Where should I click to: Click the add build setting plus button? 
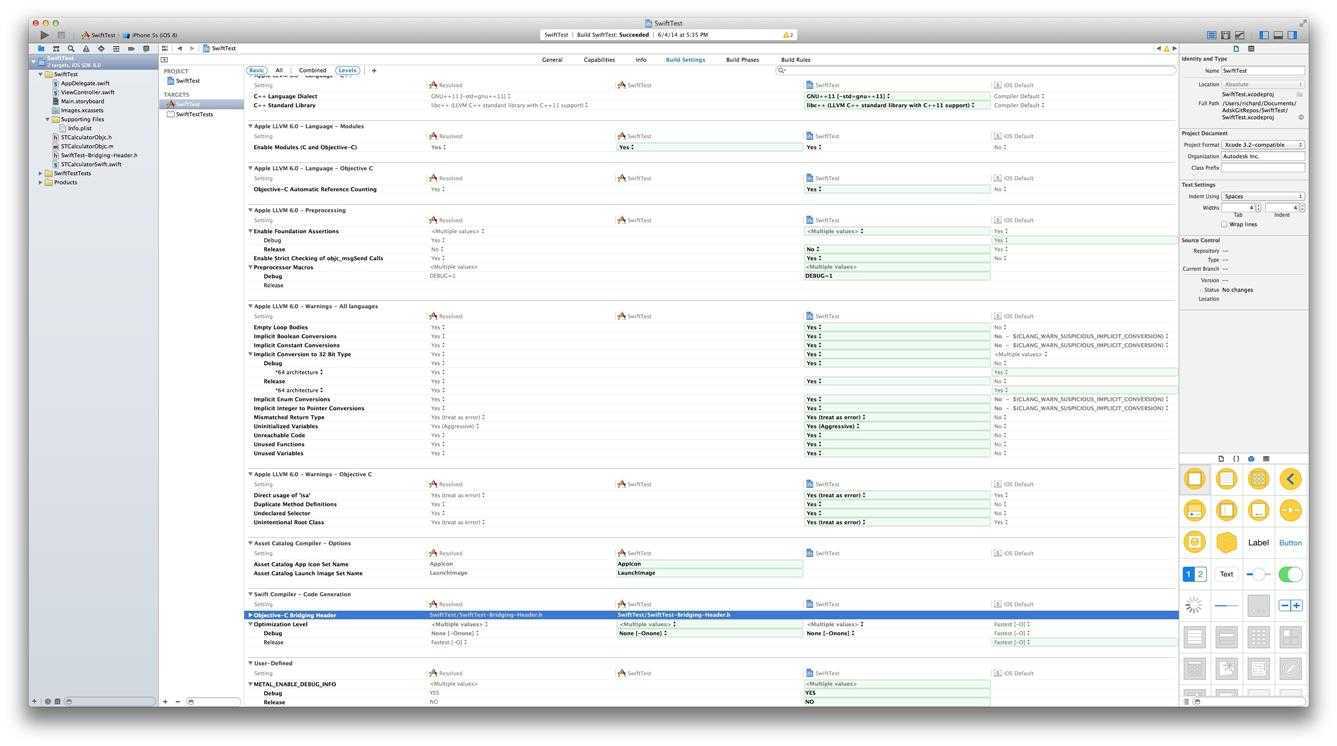pos(374,70)
